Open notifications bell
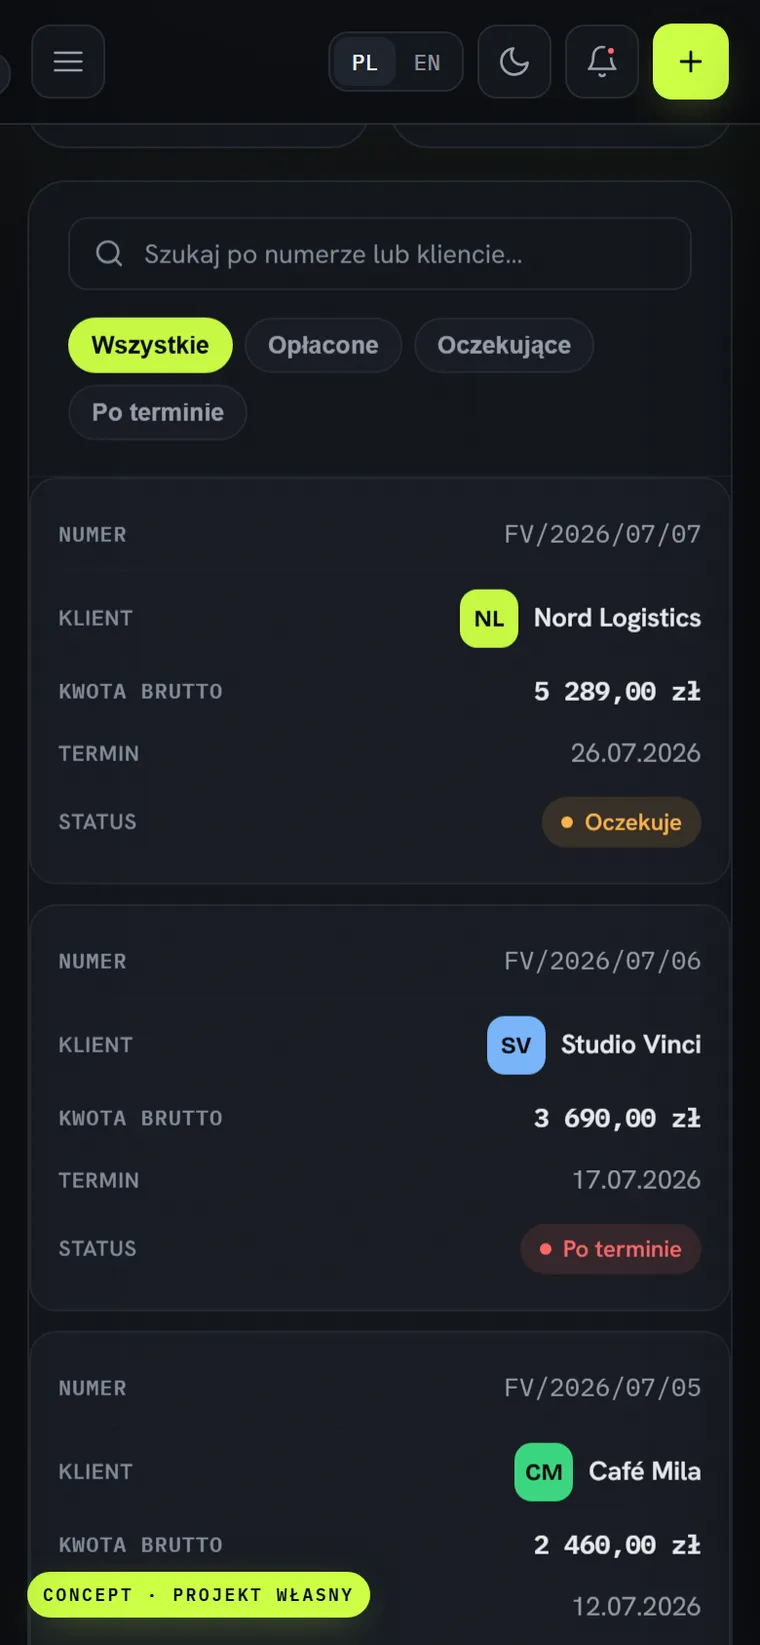Viewport: 760px width, 1645px height. pyautogui.click(x=602, y=62)
